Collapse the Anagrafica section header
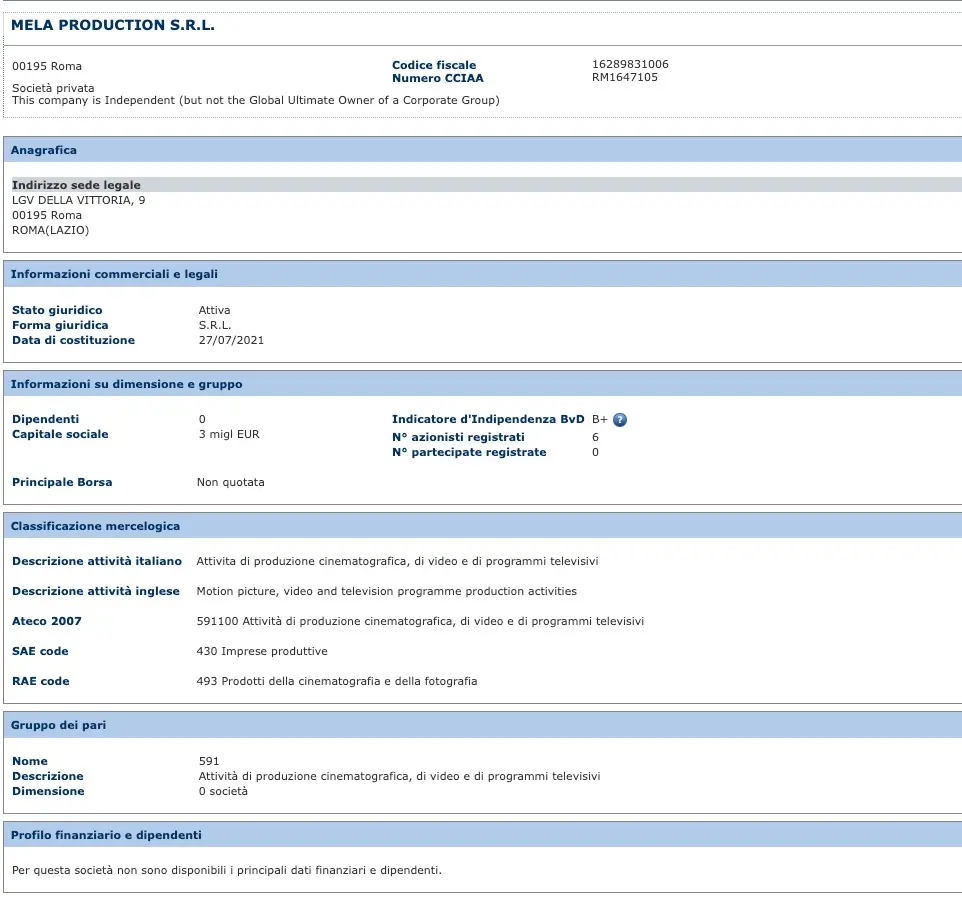The height and width of the screenshot is (900, 962). coord(44,150)
